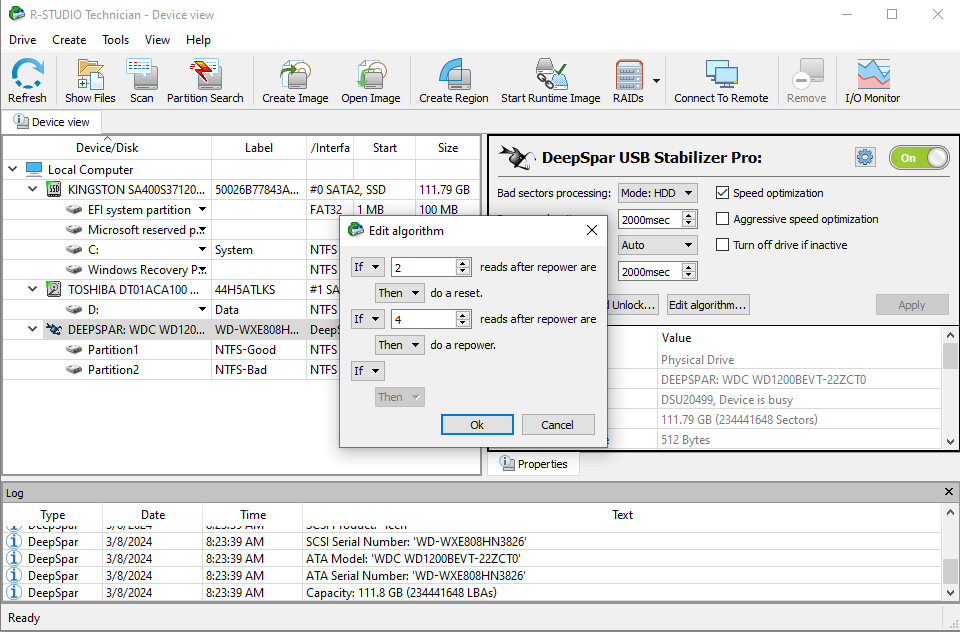The height and width of the screenshot is (632, 960).
Task: Click the Apply button
Action: click(x=912, y=305)
